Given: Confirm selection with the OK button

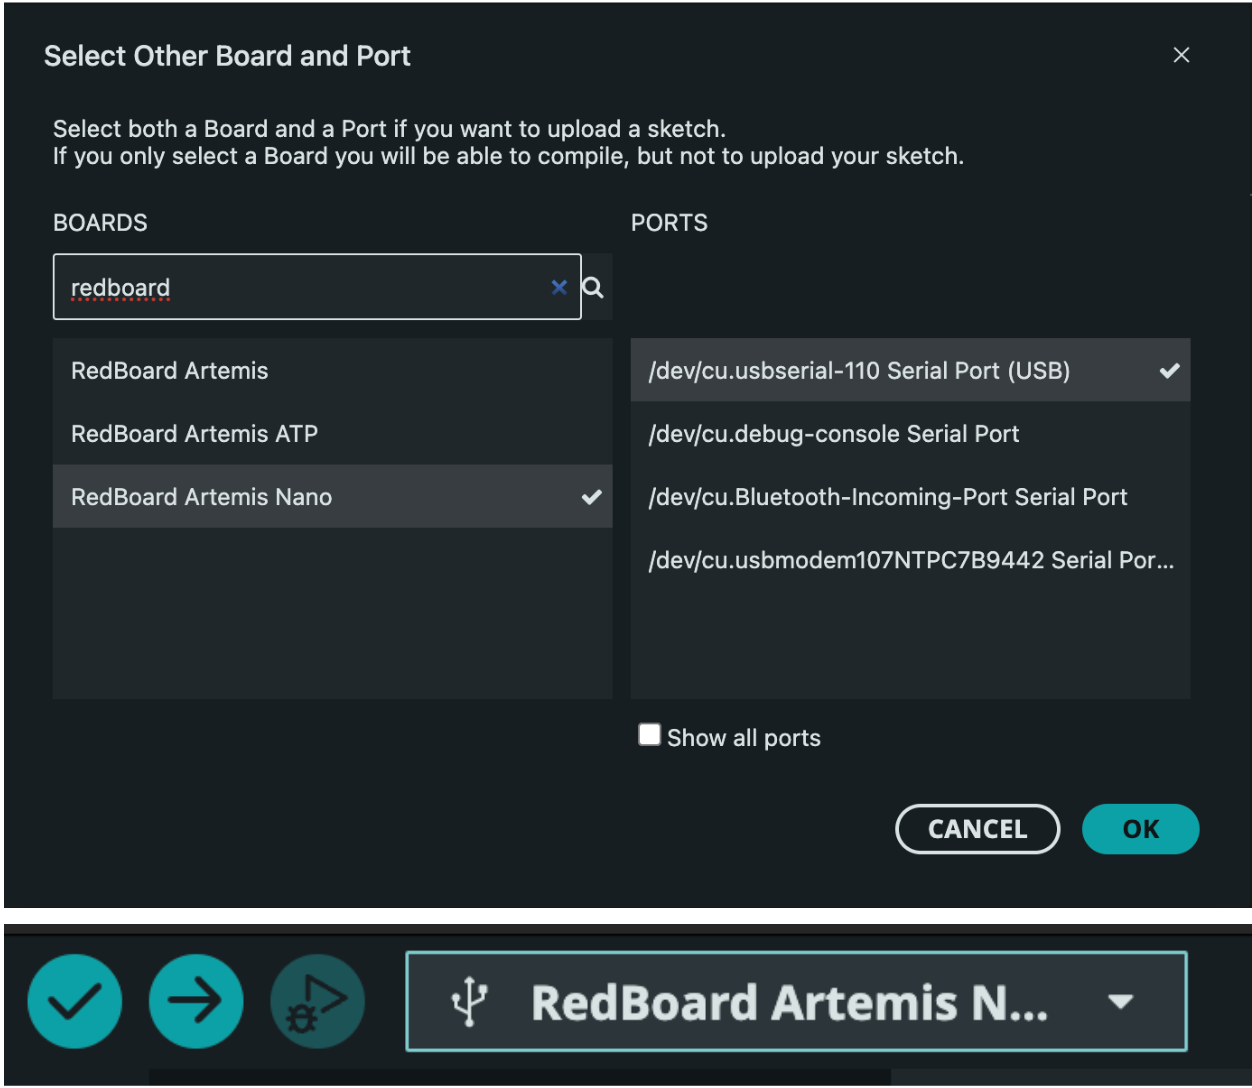Looking at the screenshot, I should click(1140, 829).
